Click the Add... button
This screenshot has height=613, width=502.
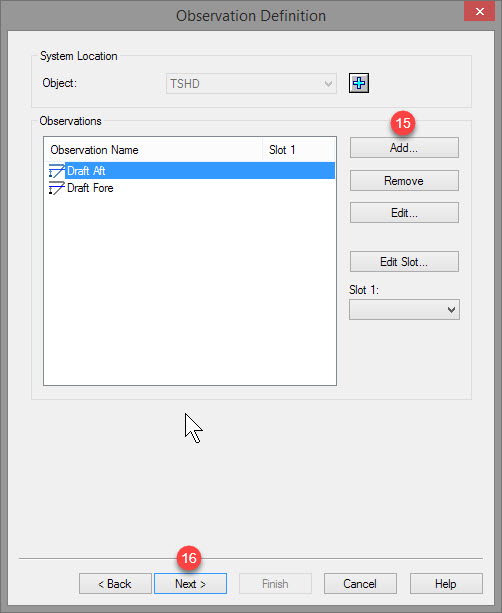pos(404,148)
